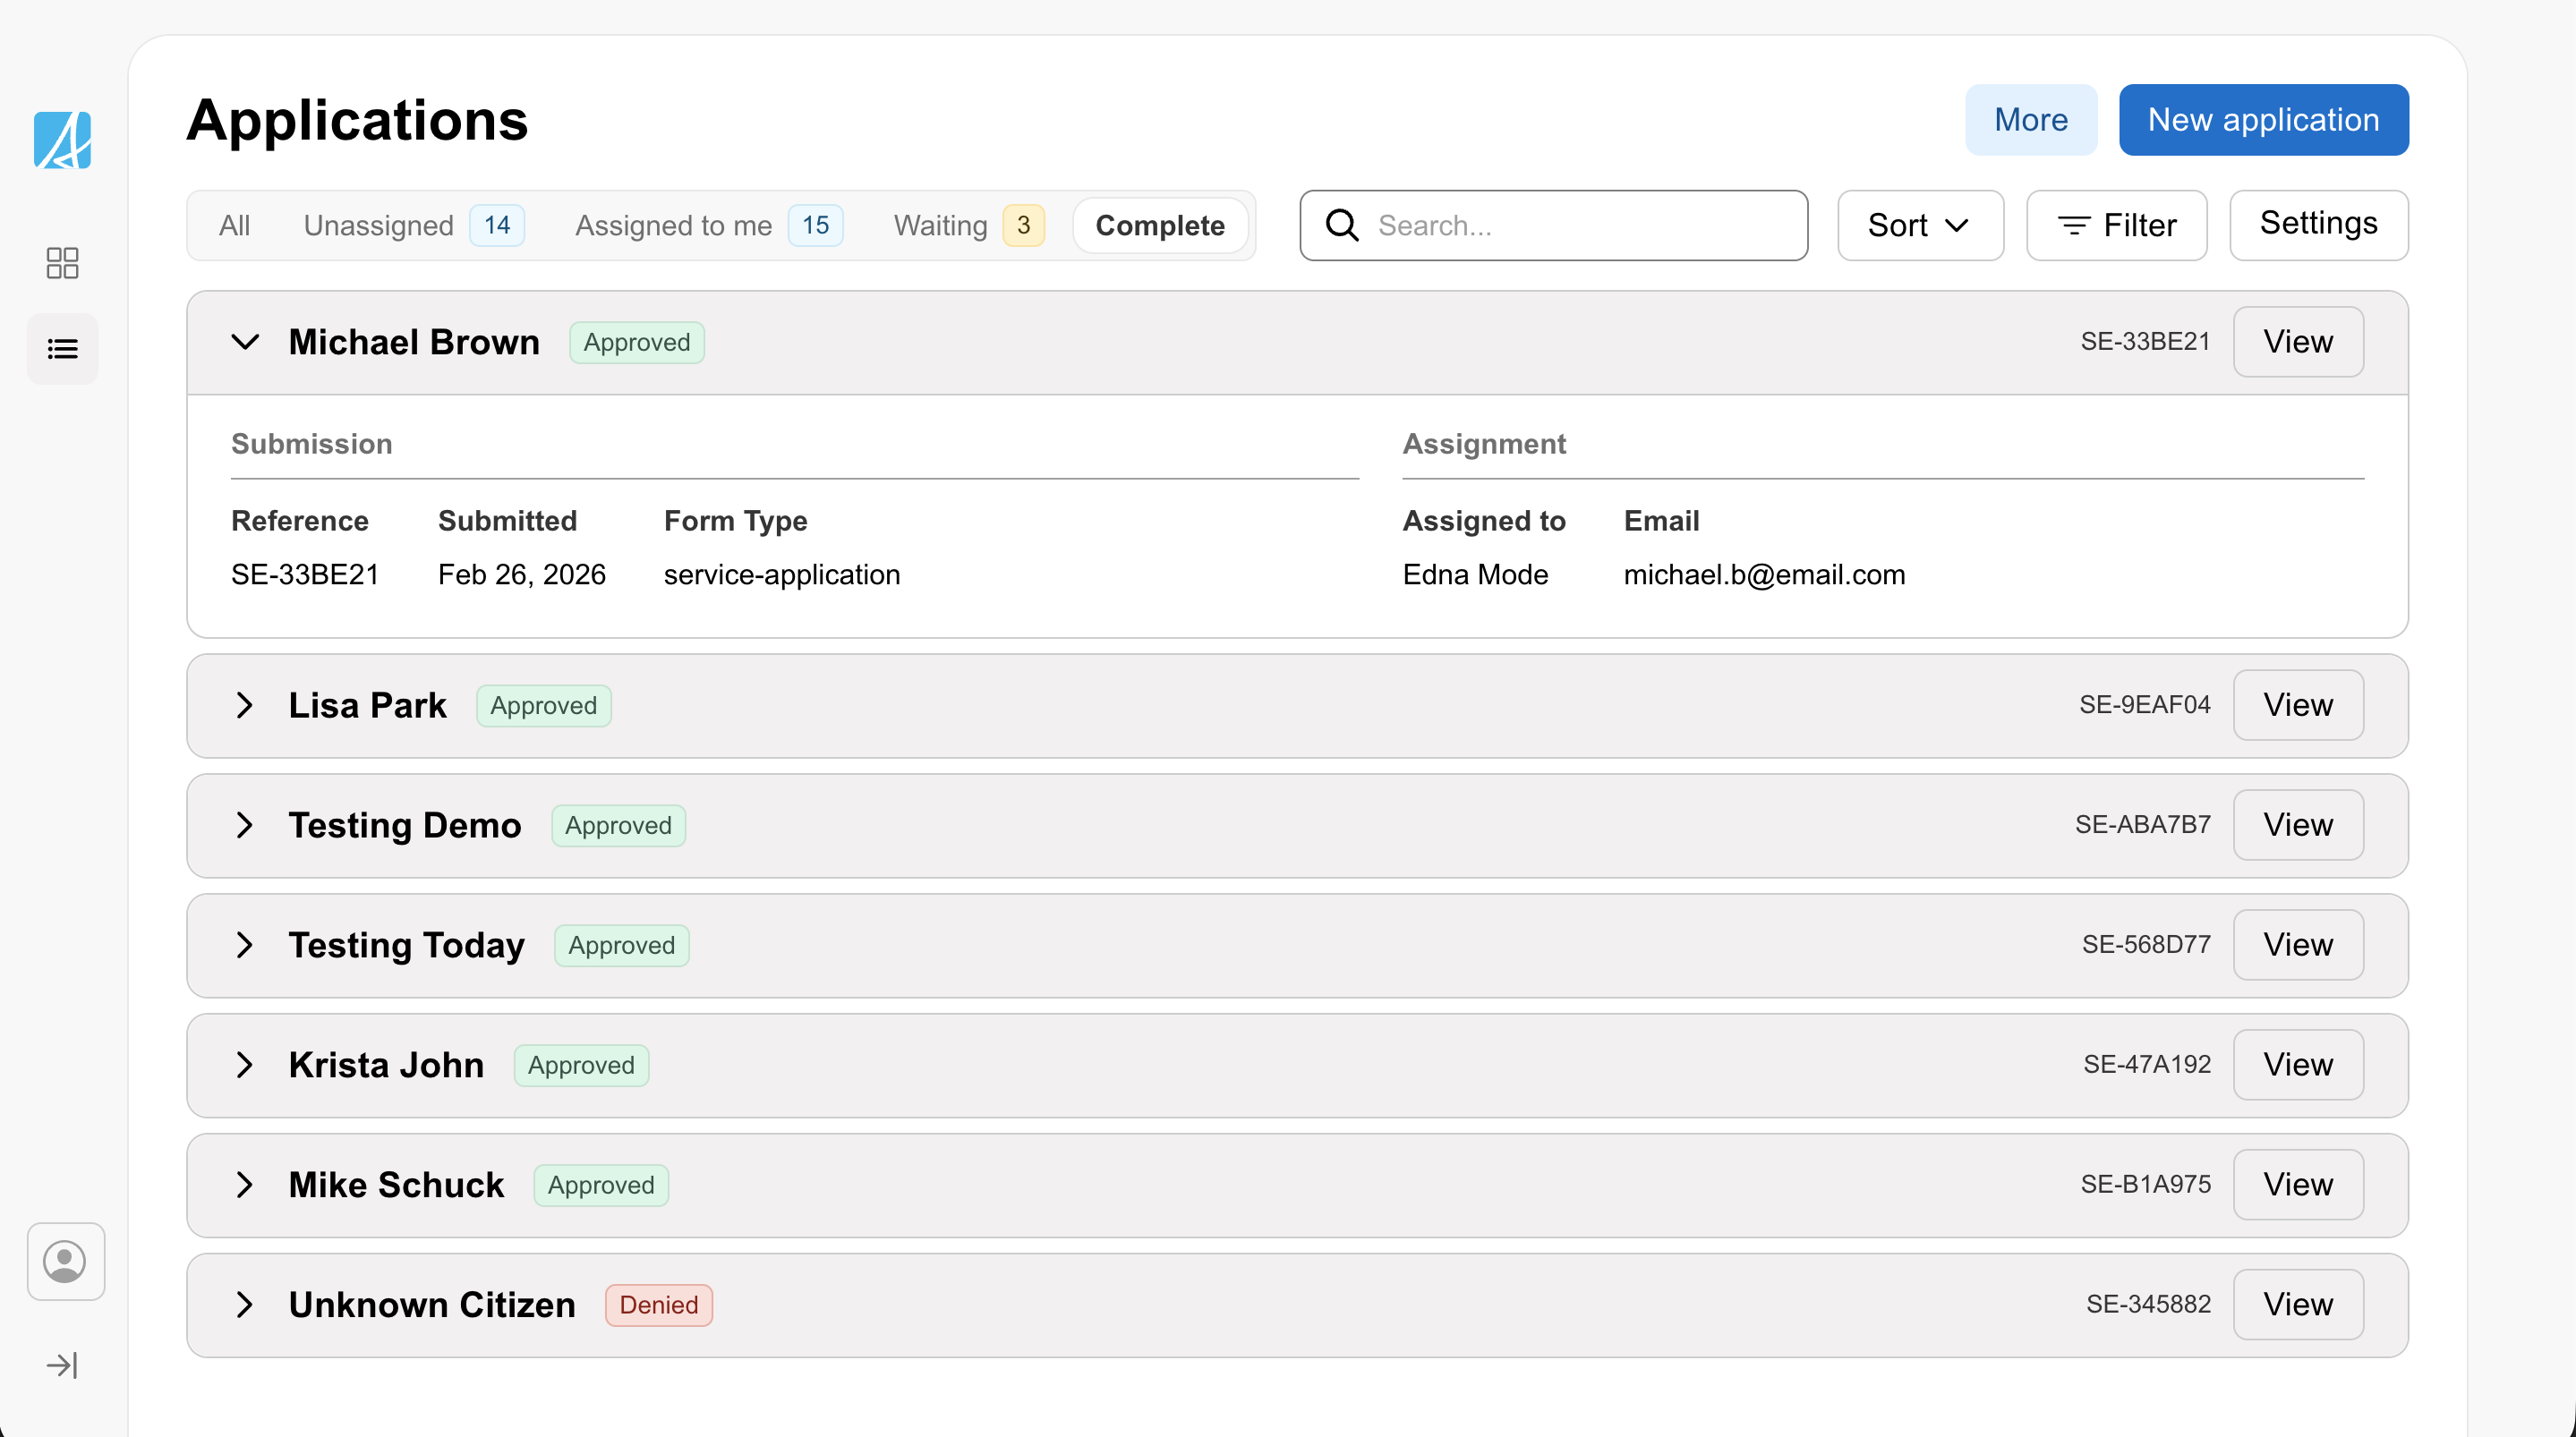
Task: Open the user profile avatar icon
Action: tap(64, 1262)
